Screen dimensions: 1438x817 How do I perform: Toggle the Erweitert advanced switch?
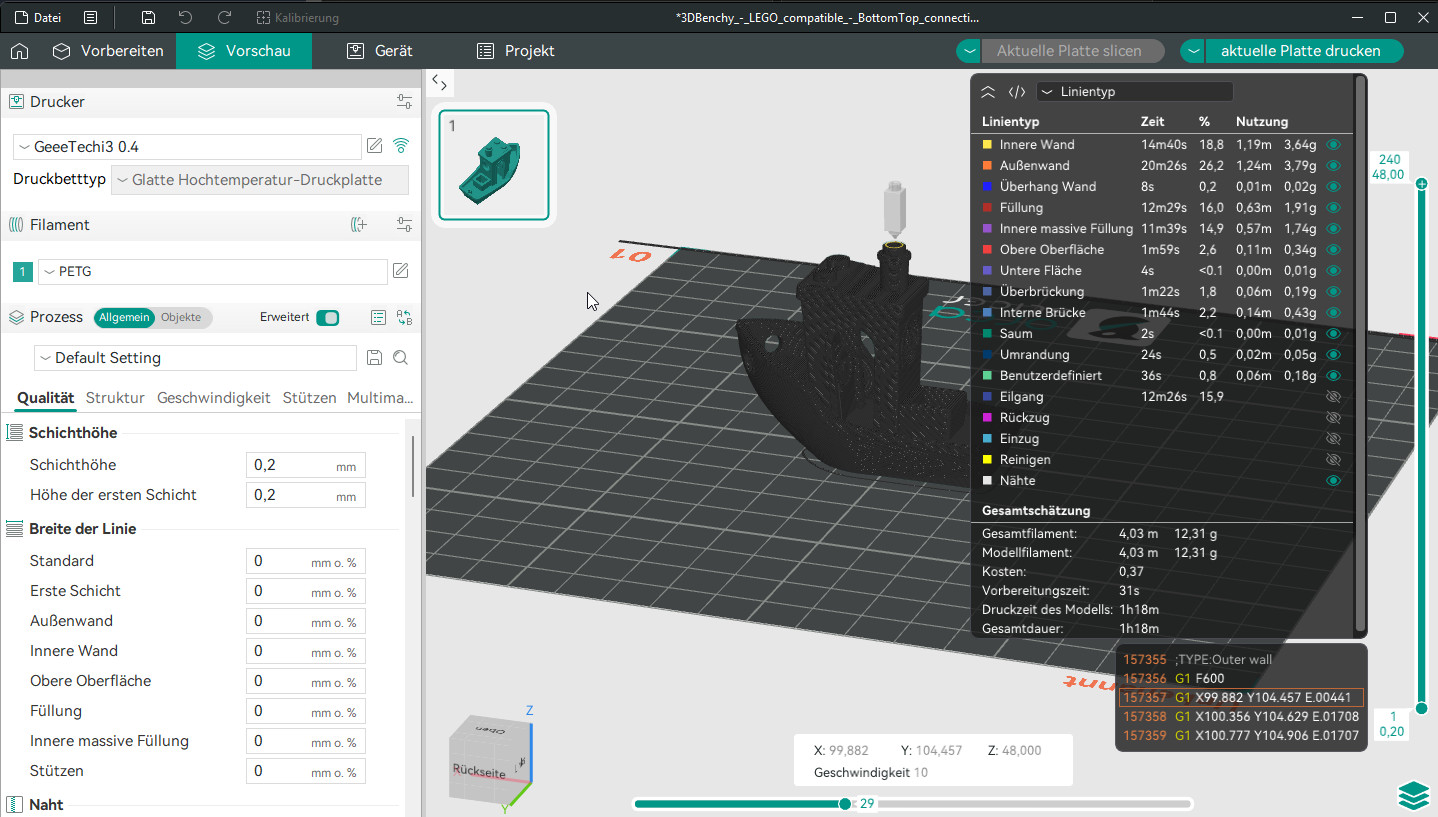coord(327,318)
